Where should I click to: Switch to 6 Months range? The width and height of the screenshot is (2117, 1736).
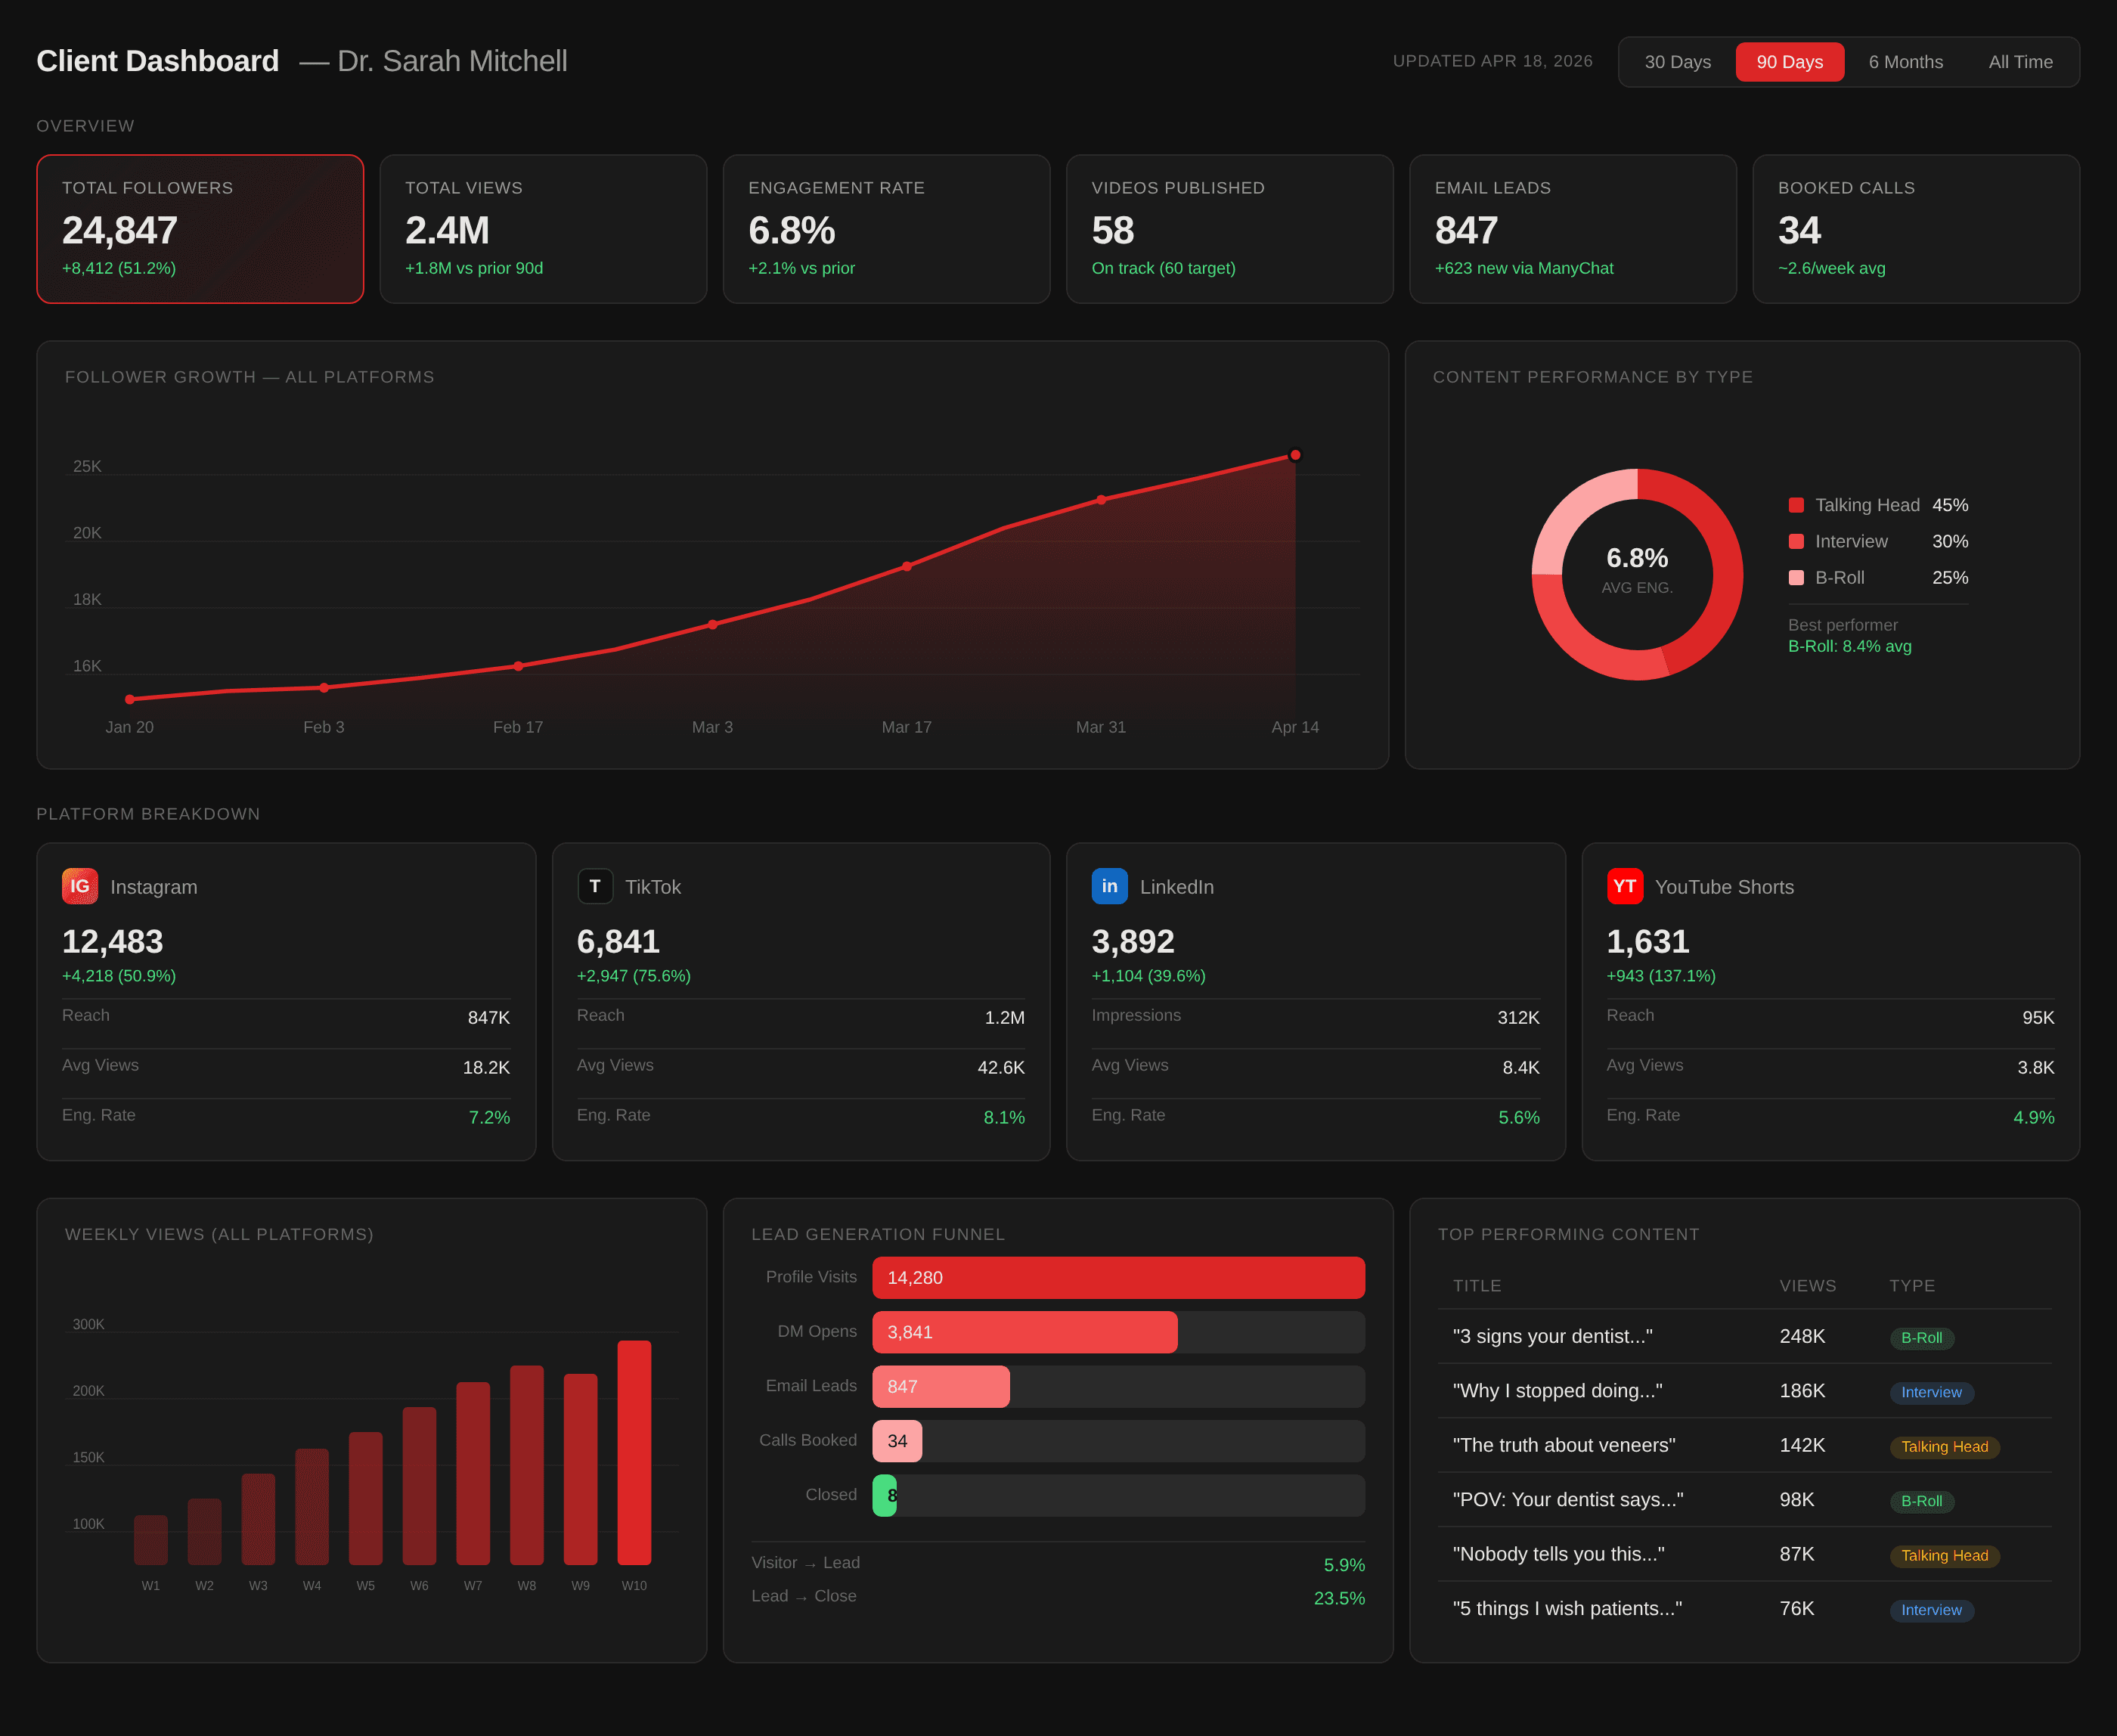tap(1905, 62)
